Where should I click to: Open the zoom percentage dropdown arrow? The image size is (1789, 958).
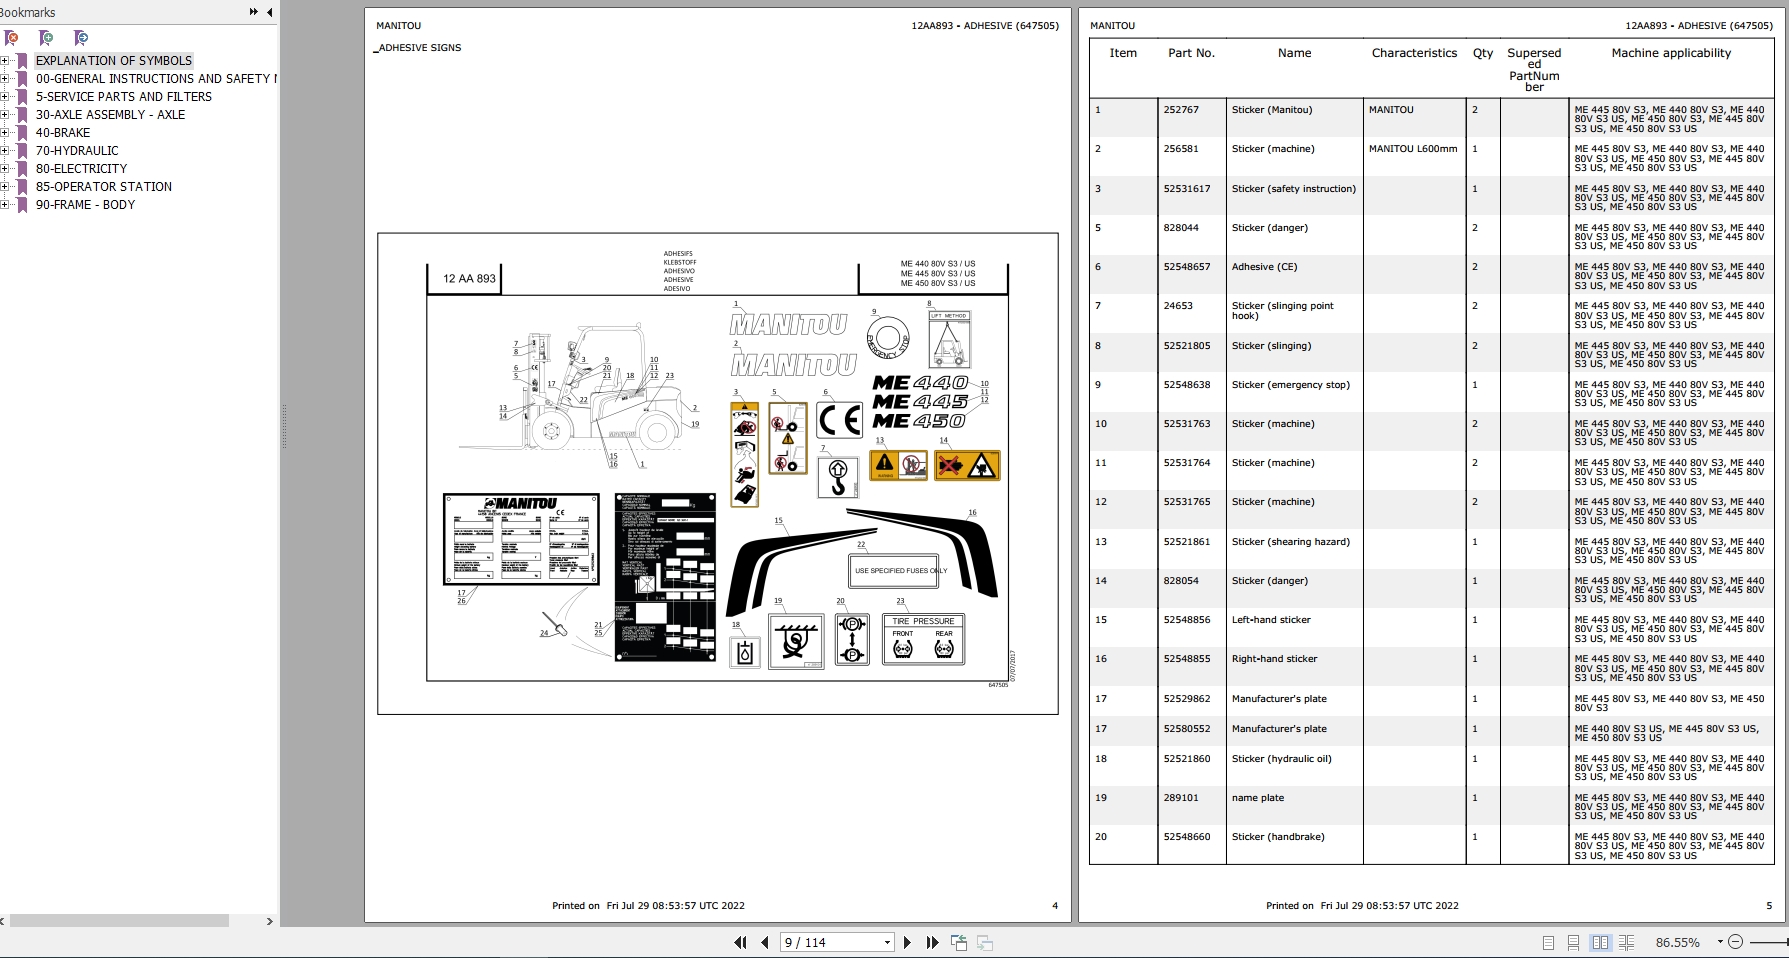point(1720,942)
